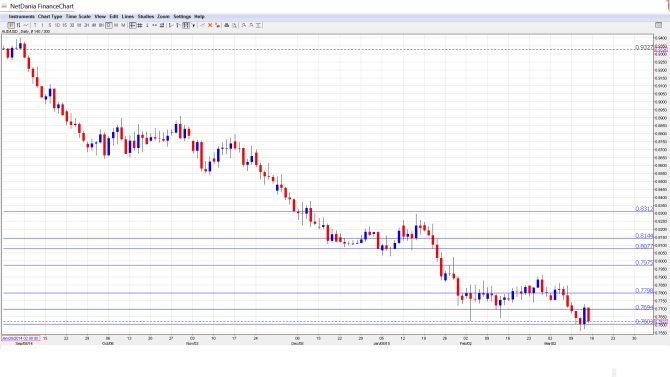Select the 30-minute time scale
Screen dimensions: 670x377
point(72,25)
